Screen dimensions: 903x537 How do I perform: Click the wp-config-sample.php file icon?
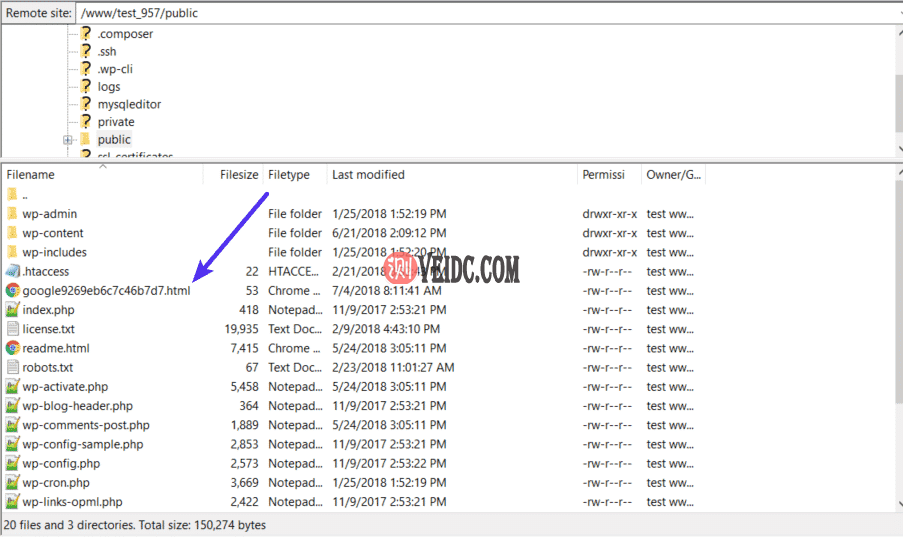click(12, 444)
